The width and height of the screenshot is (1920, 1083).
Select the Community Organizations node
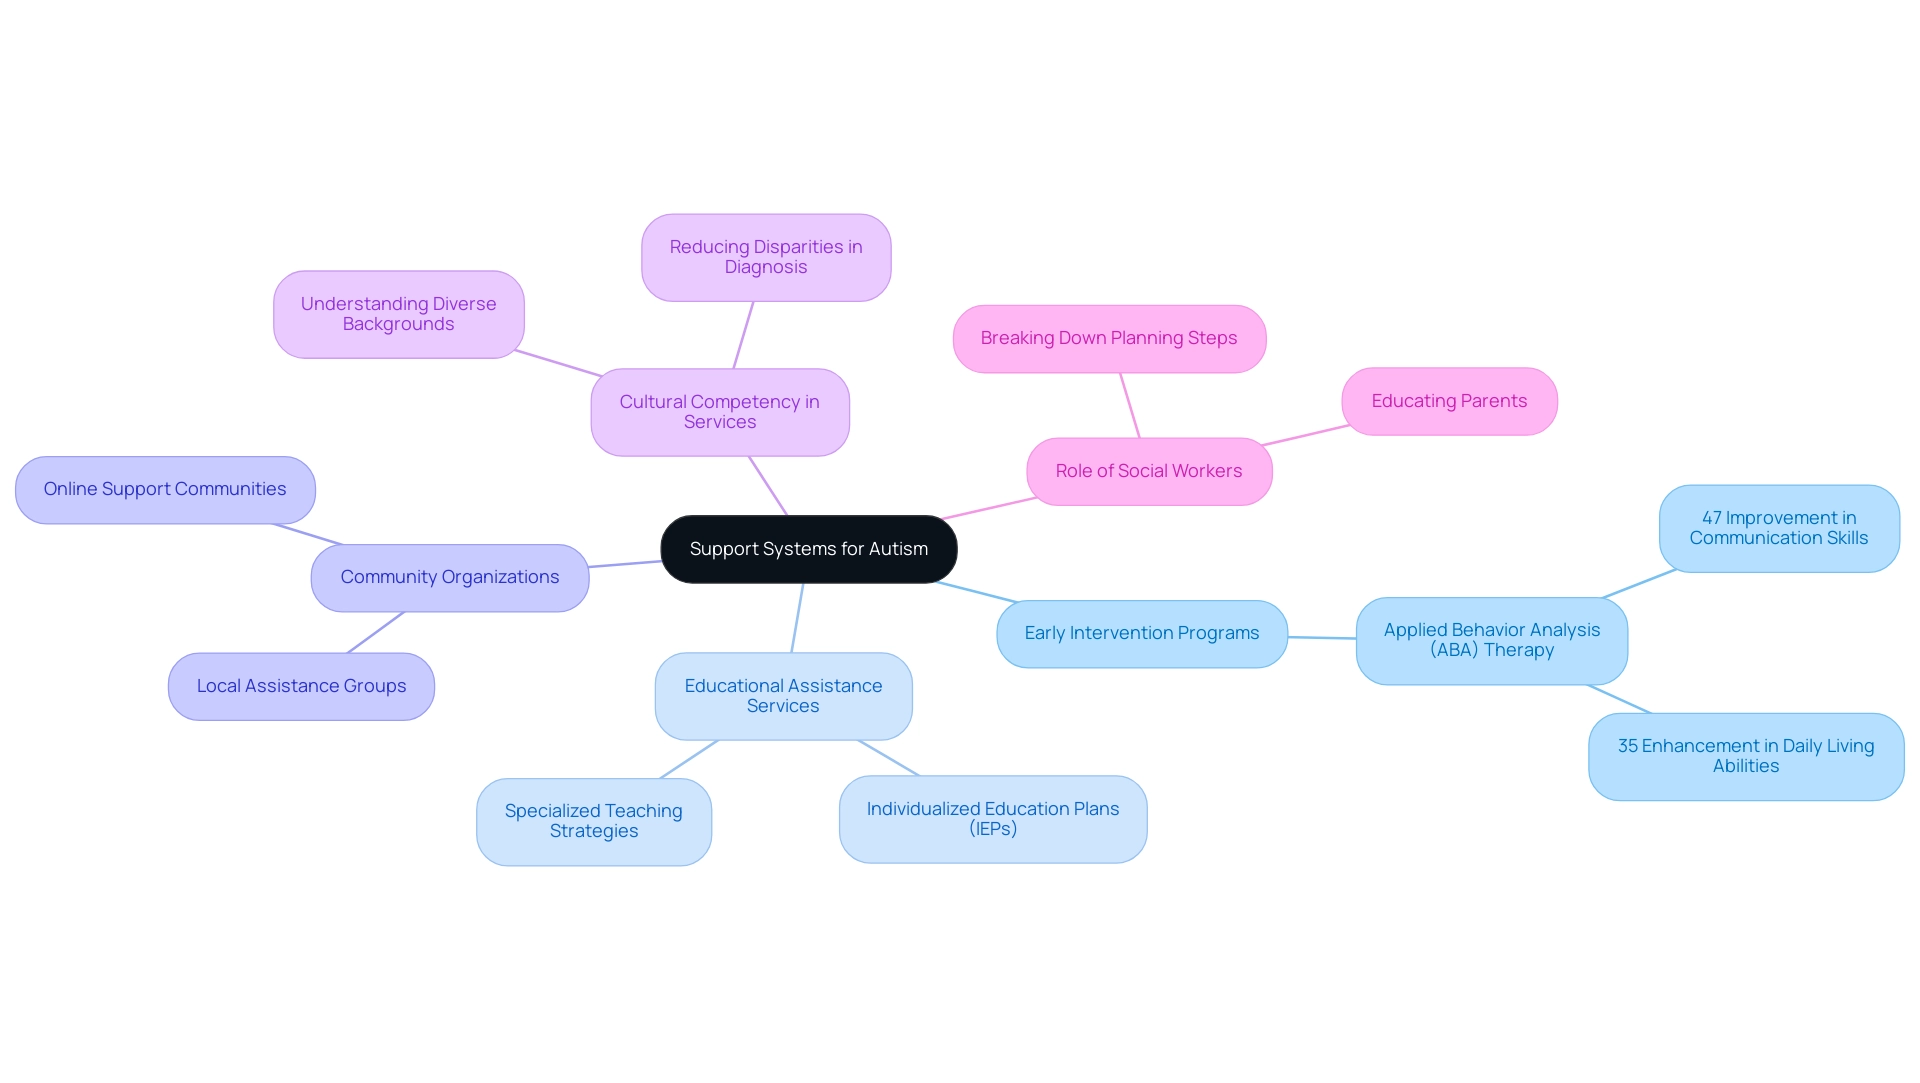tap(447, 576)
